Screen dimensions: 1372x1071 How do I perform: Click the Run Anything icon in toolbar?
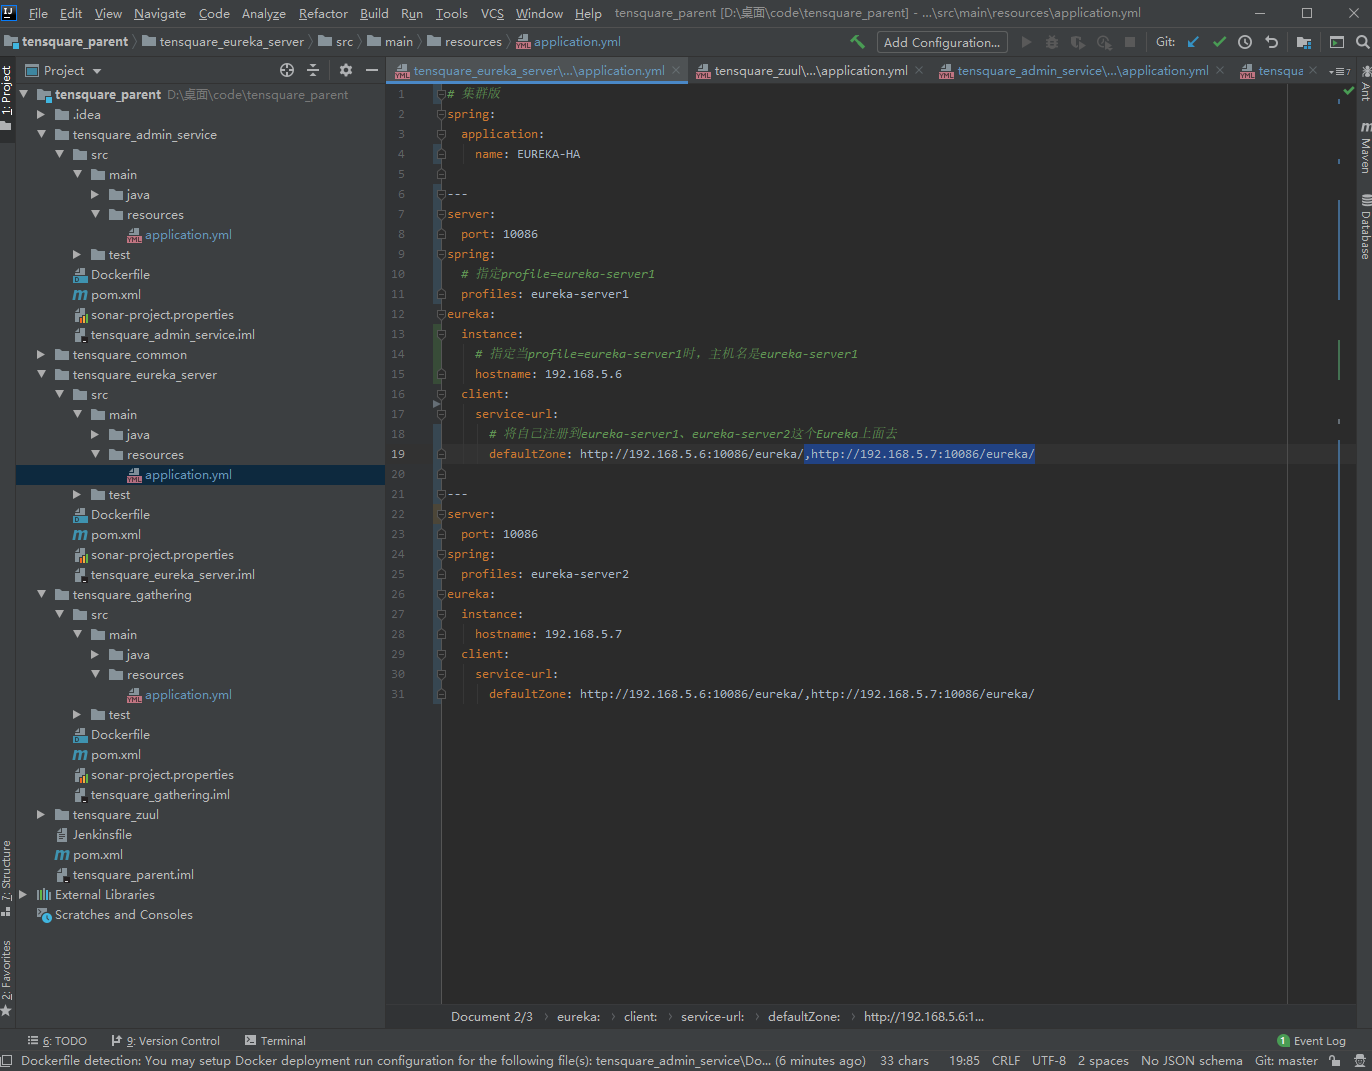point(1337,42)
